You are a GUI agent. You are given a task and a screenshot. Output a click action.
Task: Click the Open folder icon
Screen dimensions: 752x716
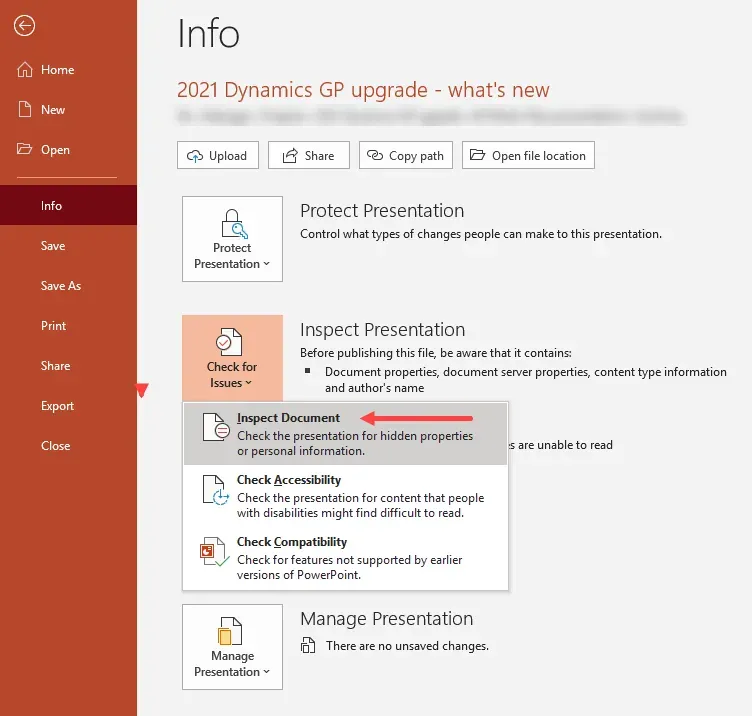click(25, 150)
